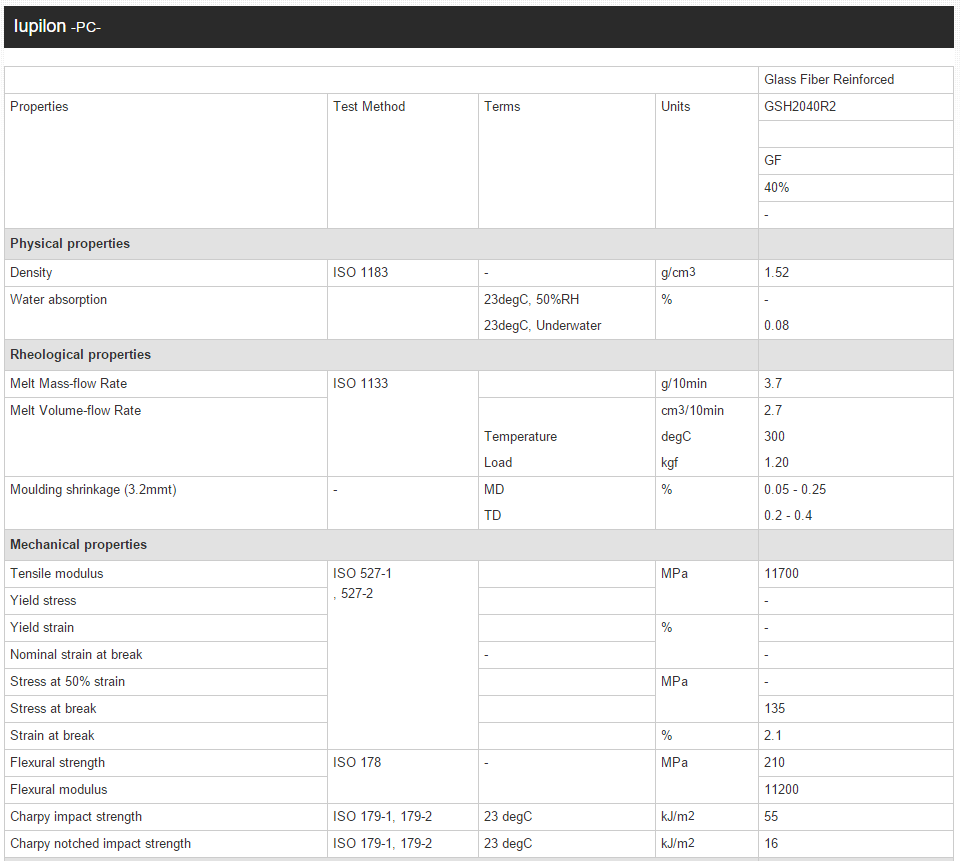
Task: Click the Physical properties section heading
Action: pos(70,244)
